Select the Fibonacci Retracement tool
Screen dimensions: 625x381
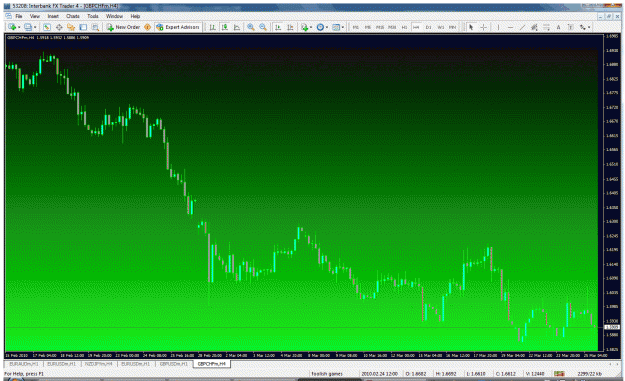point(546,27)
